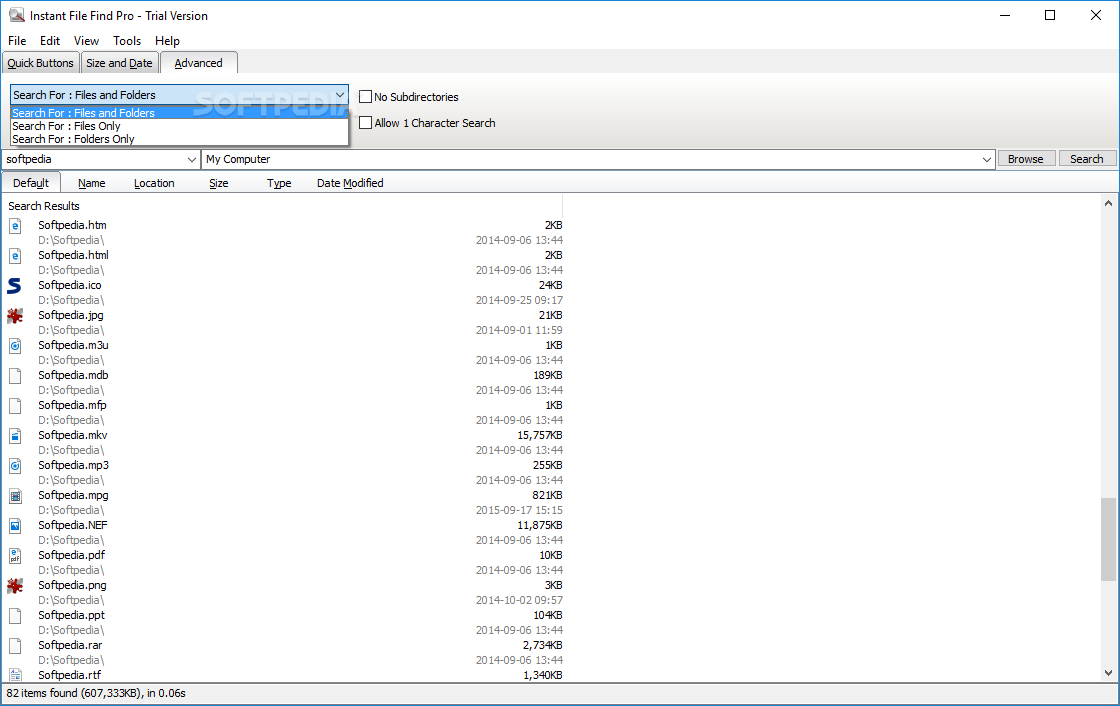Click the 2014-10-02 09:57 date entry

click(x=519, y=600)
